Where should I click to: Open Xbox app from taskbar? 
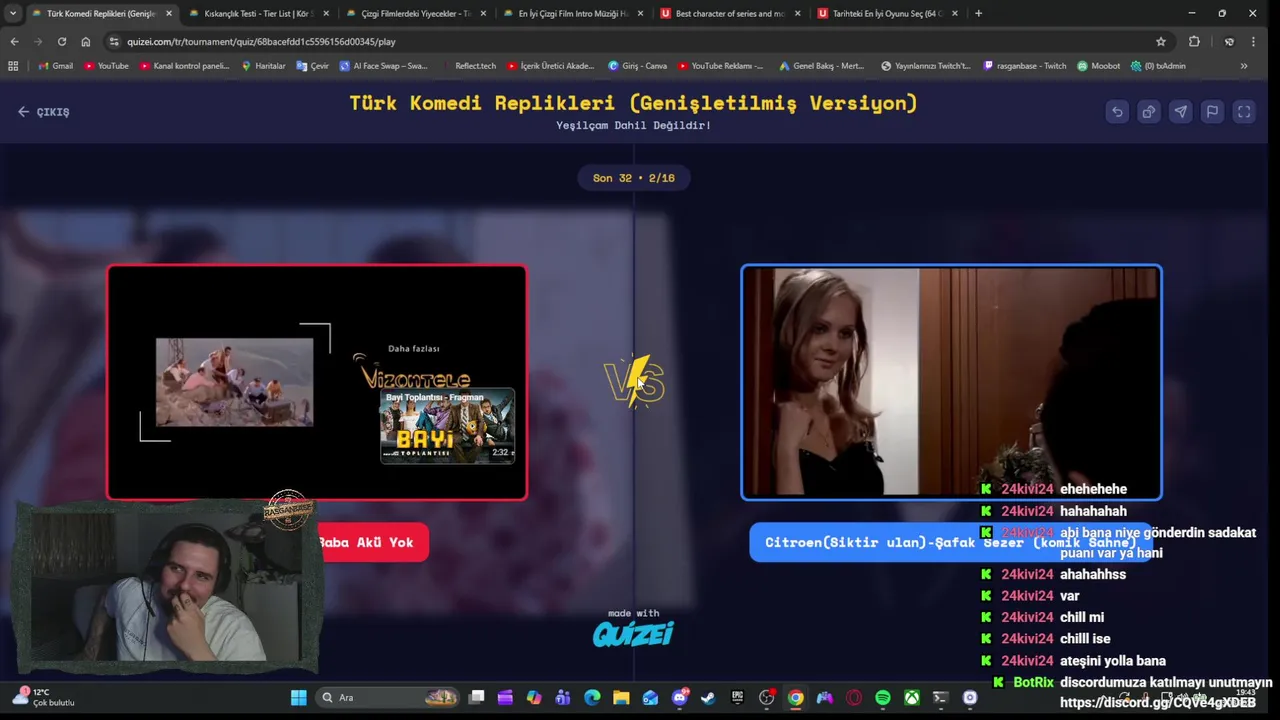pyautogui.click(x=912, y=698)
